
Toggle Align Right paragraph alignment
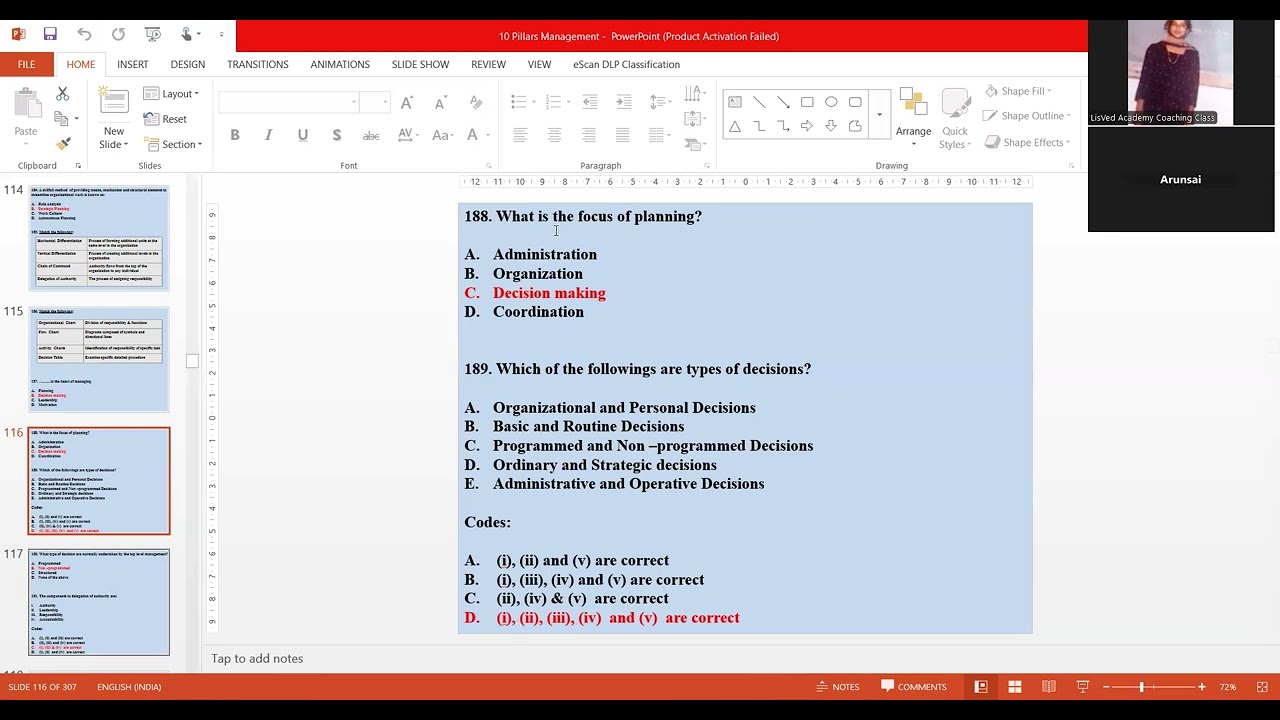pyautogui.click(x=588, y=135)
